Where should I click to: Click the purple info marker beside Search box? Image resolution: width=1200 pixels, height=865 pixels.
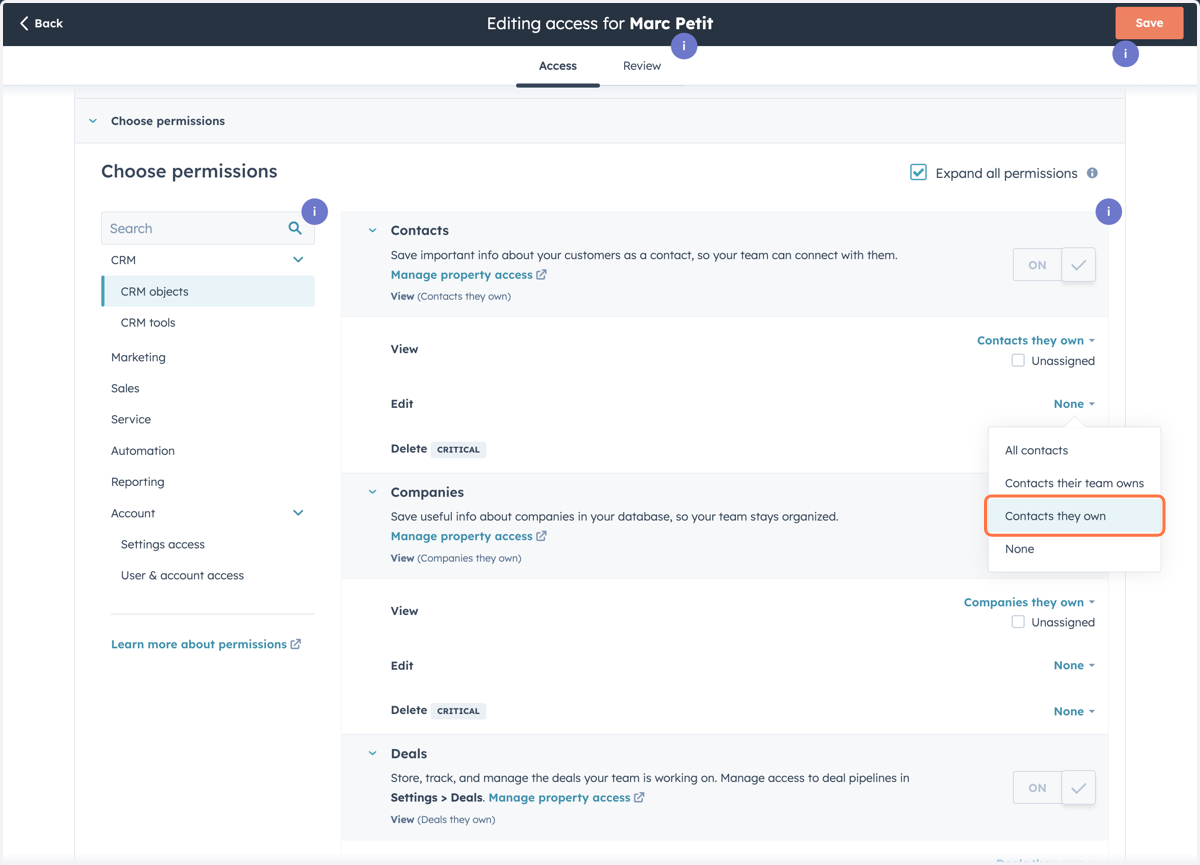pyautogui.click(x=314, y=211)
